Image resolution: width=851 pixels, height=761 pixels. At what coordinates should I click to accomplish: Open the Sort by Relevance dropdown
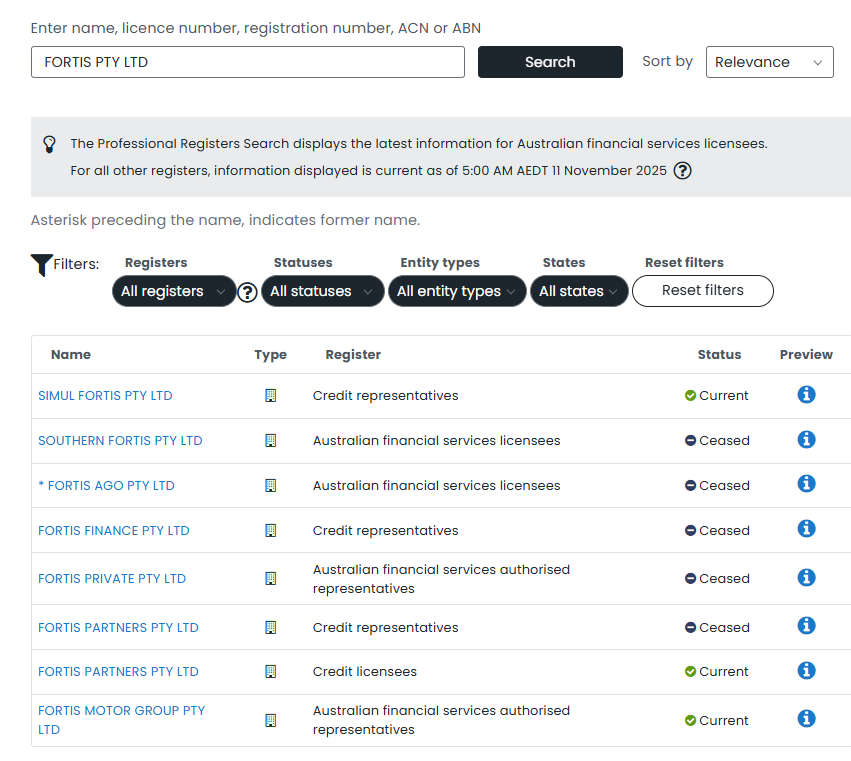click(769, 62)
